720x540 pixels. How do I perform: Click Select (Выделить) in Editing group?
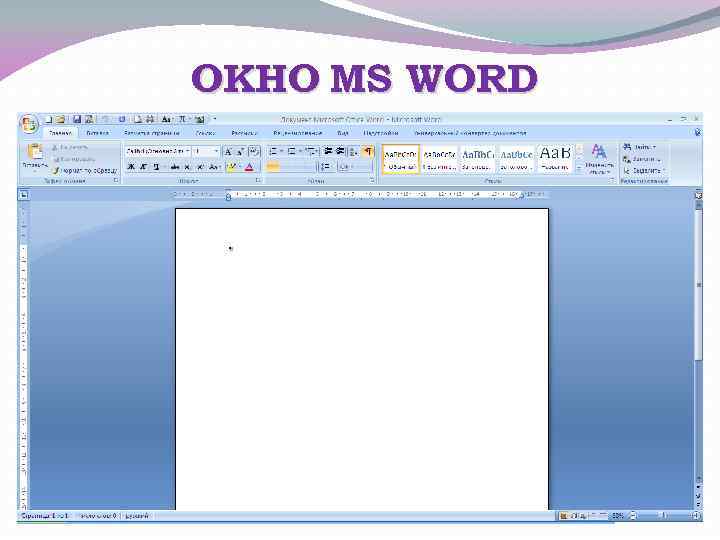tap(643, 170)
